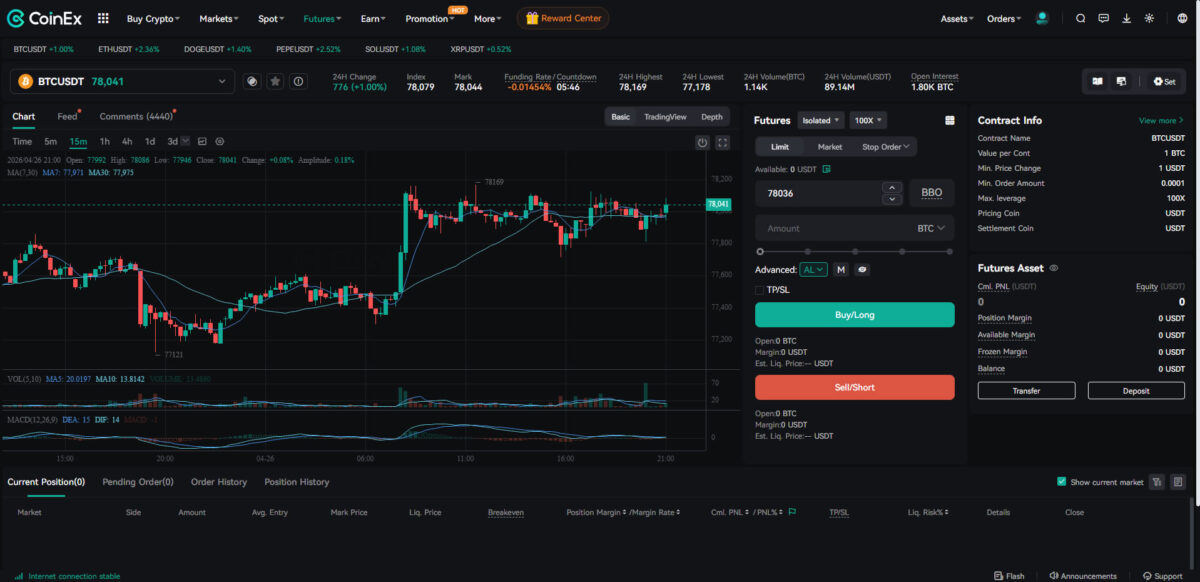The image size is (1200, 582).
Task: Expand chart to fullscreen
Action: [723, 143]
